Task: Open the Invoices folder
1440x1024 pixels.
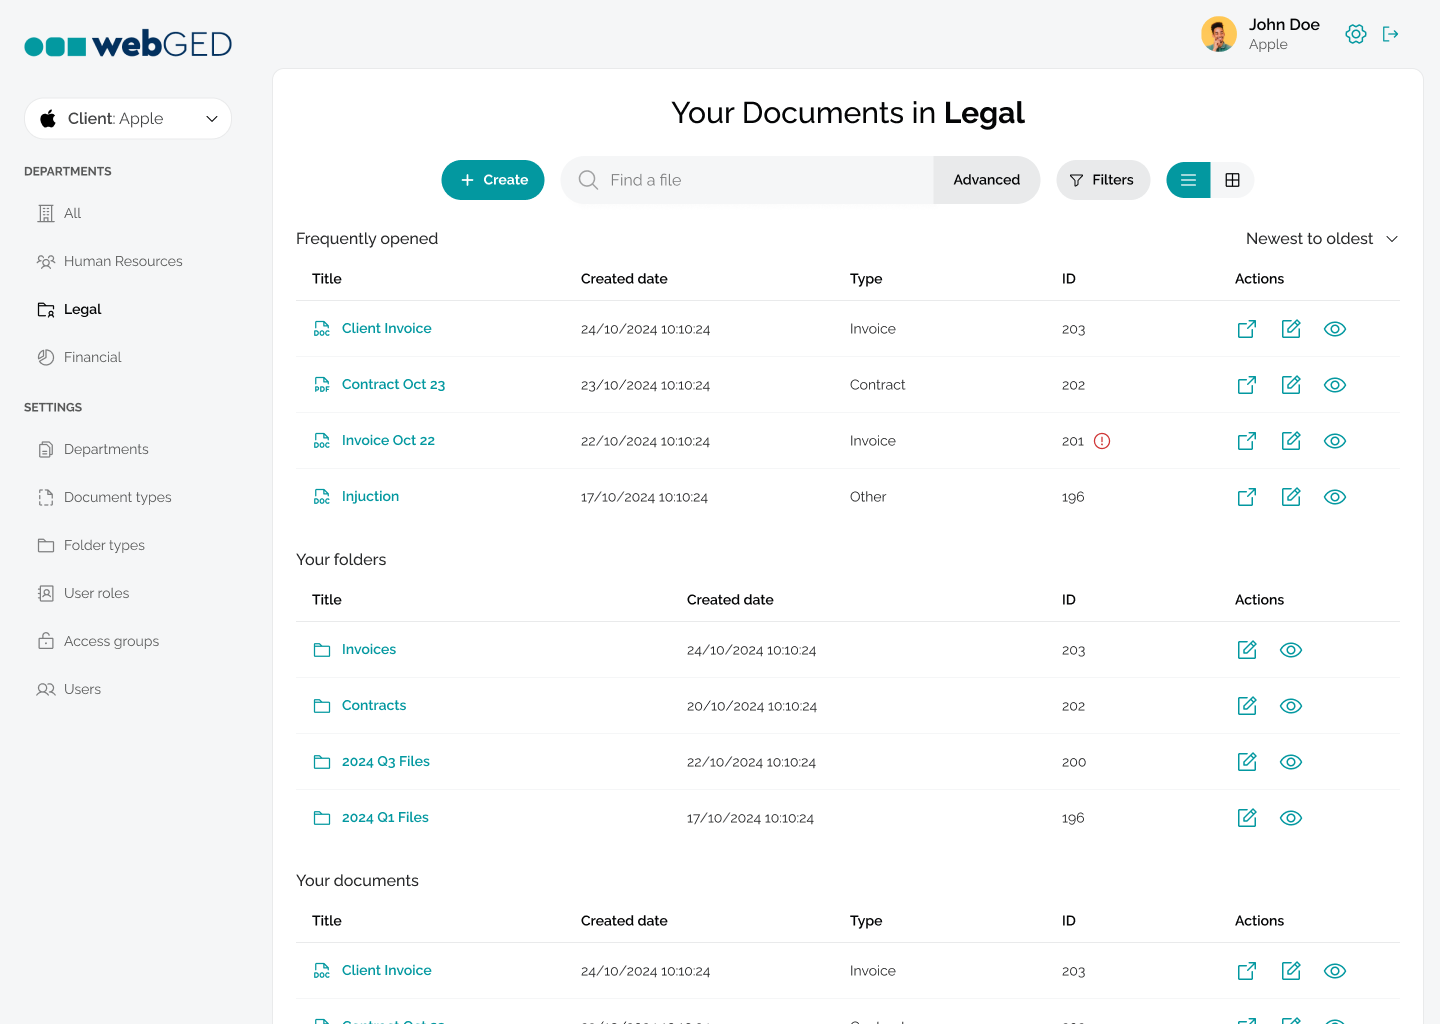Action: click(369, 649)
